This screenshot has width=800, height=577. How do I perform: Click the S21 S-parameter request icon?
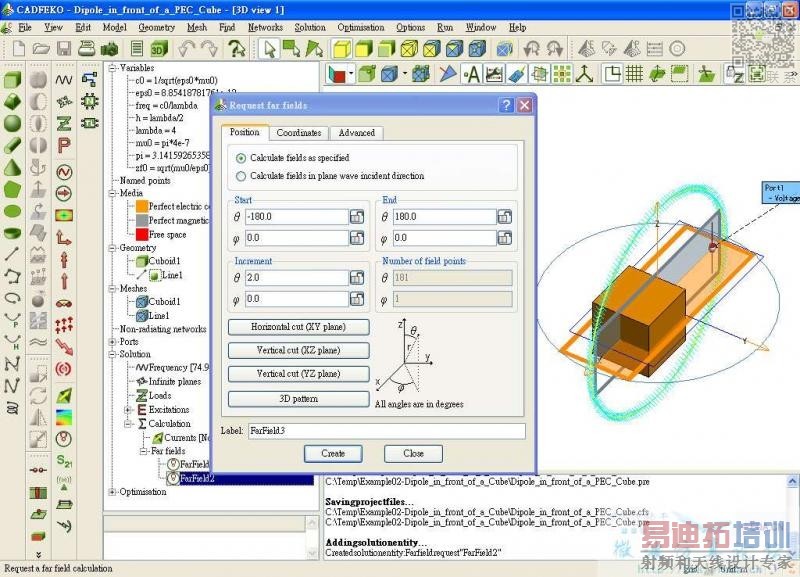coord(64,461)
